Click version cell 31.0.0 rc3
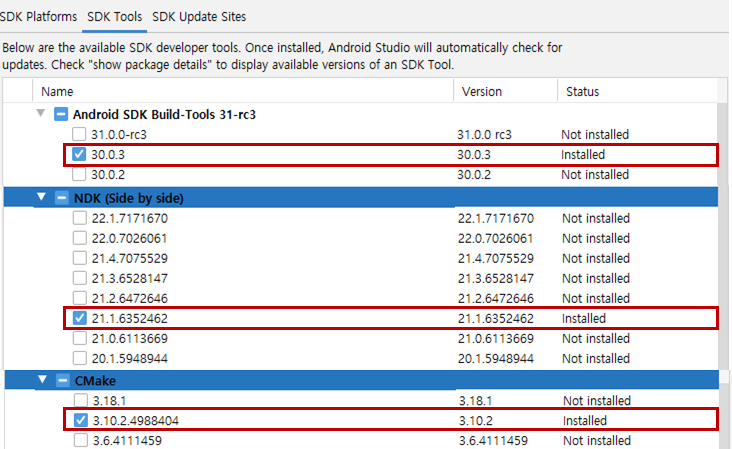Screen dimensions: 732x449 coord(484,135)
